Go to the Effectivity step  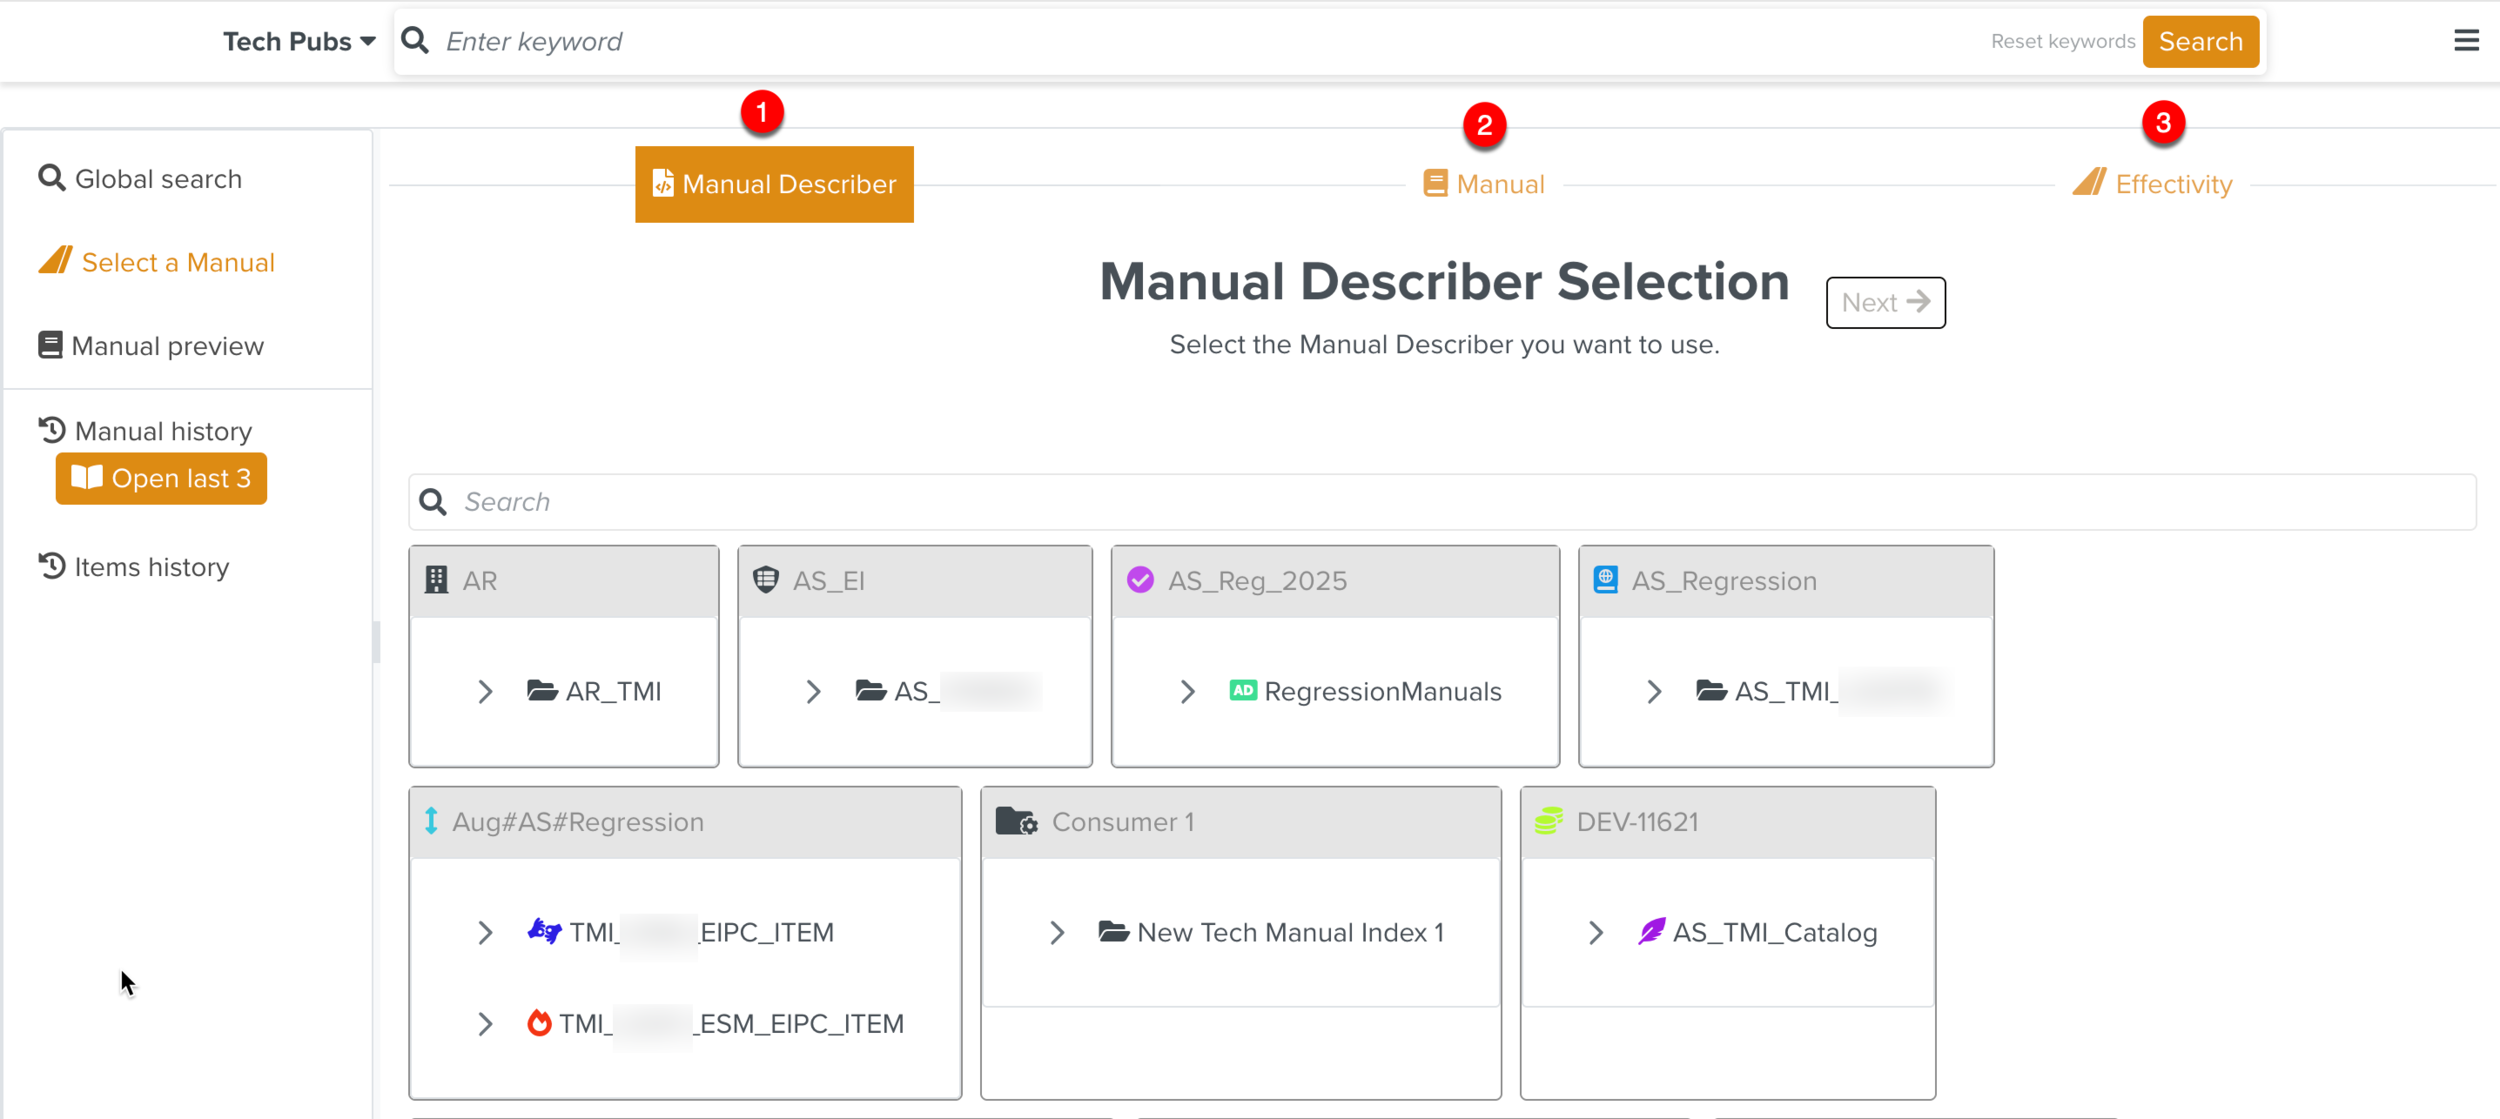click(x=2152, y=184)
